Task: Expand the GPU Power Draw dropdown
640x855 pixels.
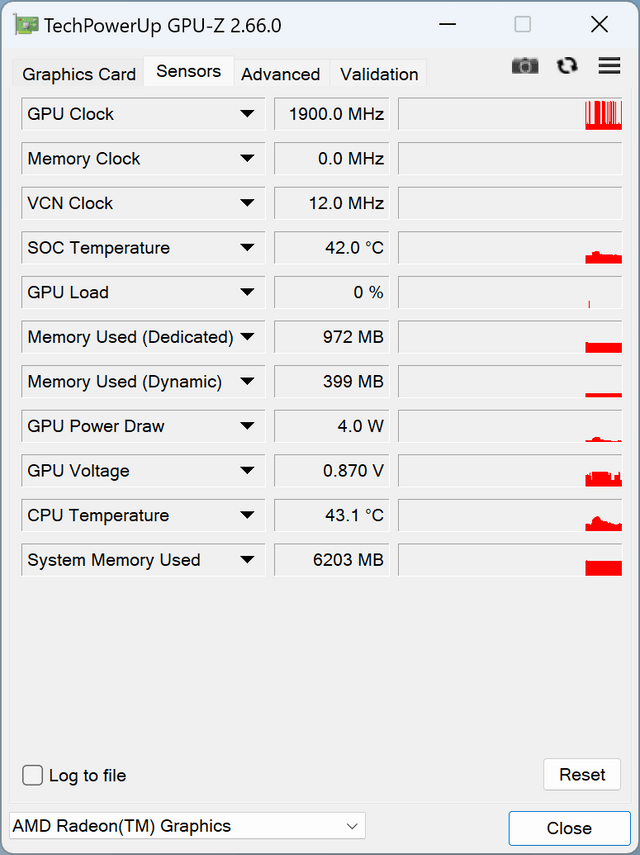Action: pyautogui.click(x=247, y=426)
